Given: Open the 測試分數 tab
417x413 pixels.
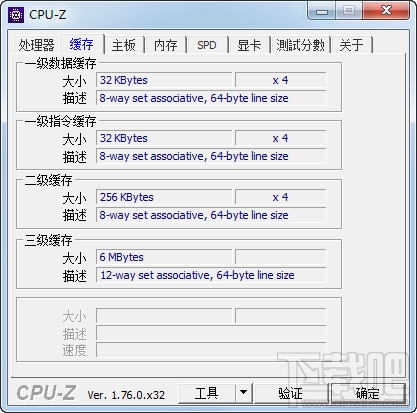Looking at the screenshot, I should pos(300,45).
